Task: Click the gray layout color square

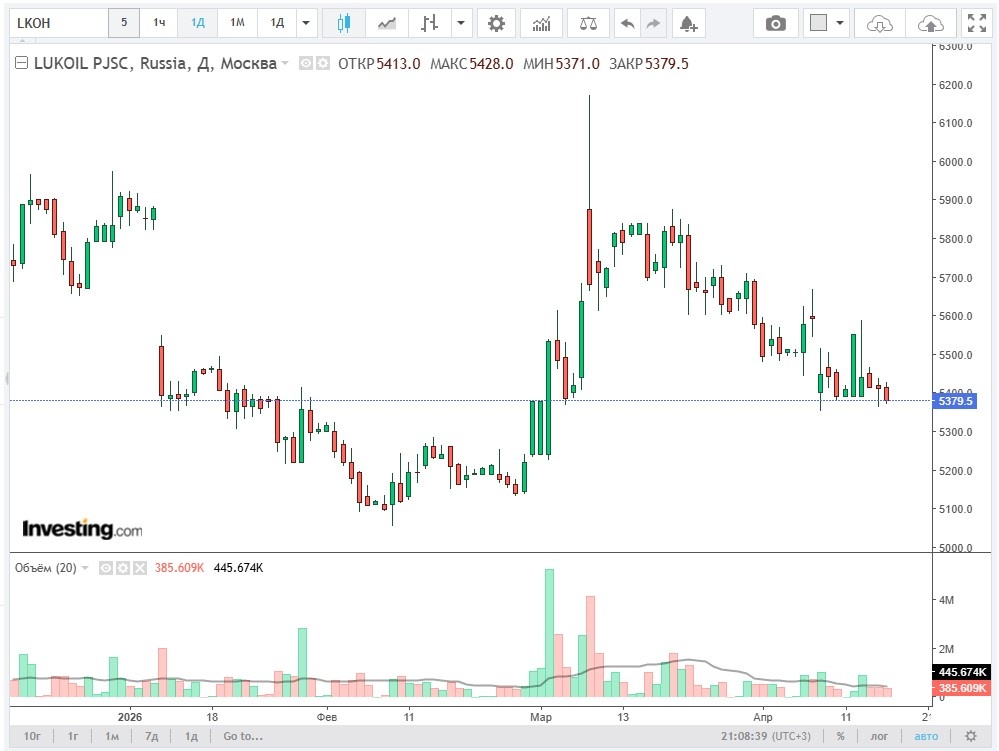Action: click(818, 23)
